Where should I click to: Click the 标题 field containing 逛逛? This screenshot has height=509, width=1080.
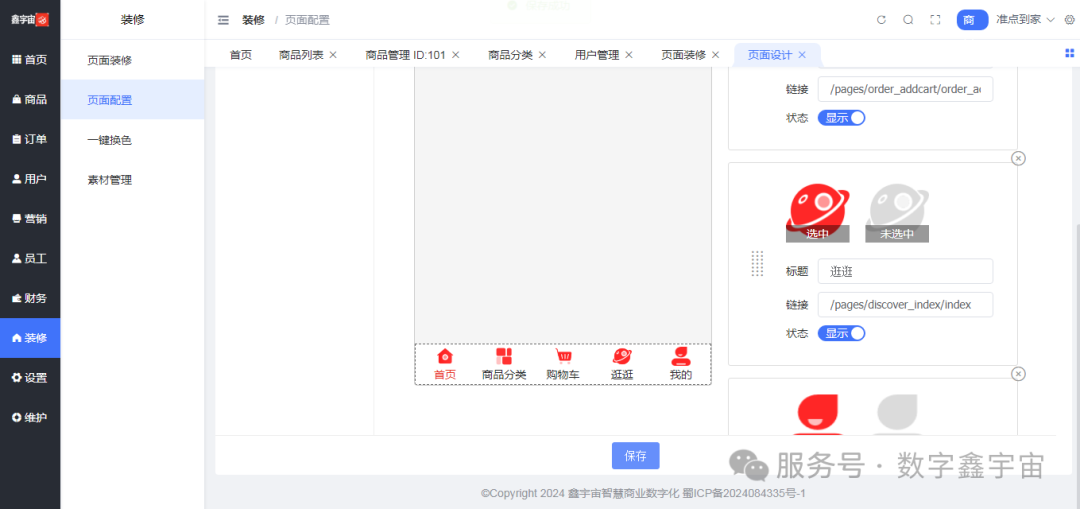coord(905,271)
